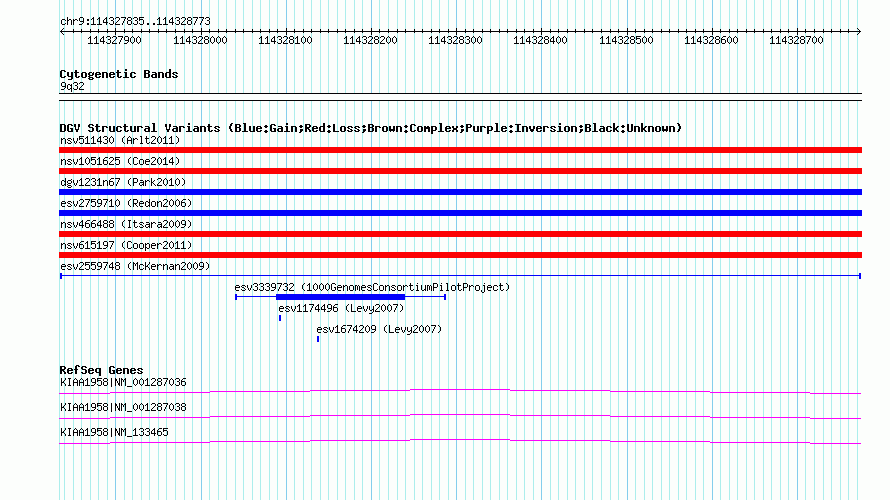Click the Cytogenetic Bands track title
Viewport: 890px width, 500px height.
tap(119, 74)
